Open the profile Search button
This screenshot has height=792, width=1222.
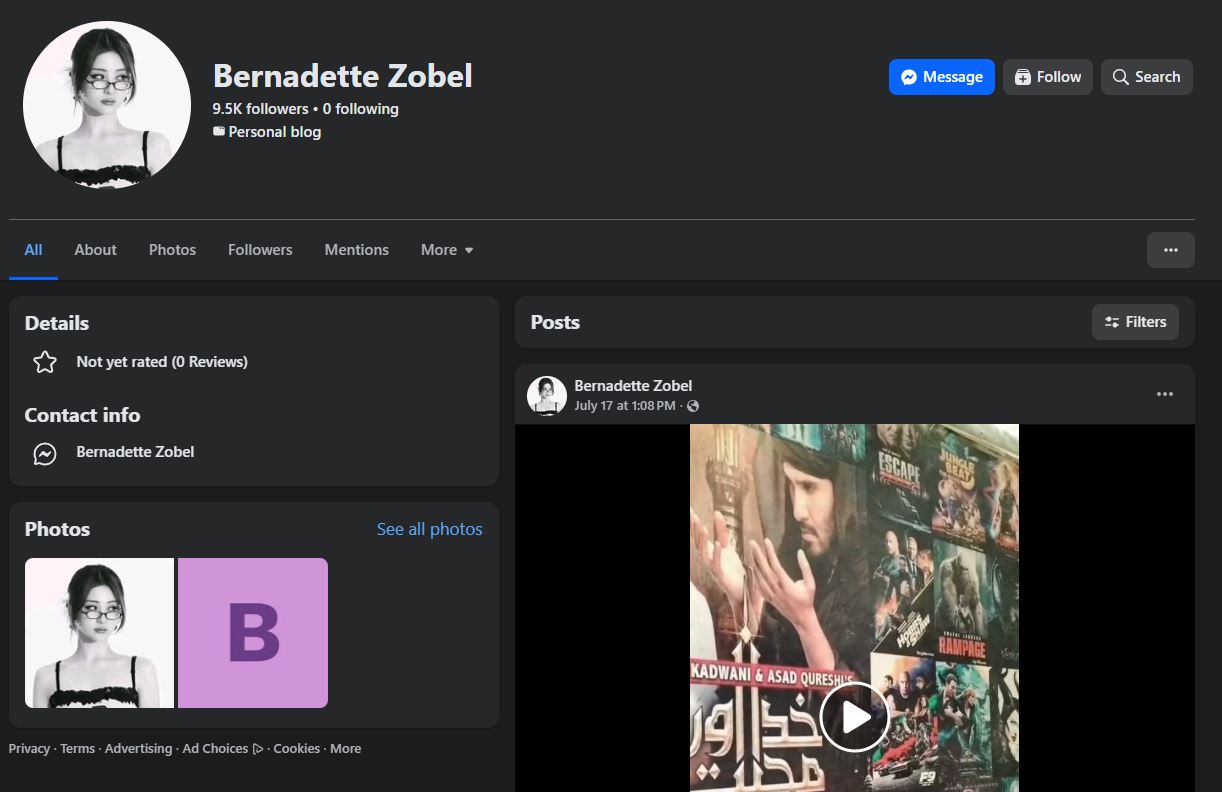point(1146,77)
